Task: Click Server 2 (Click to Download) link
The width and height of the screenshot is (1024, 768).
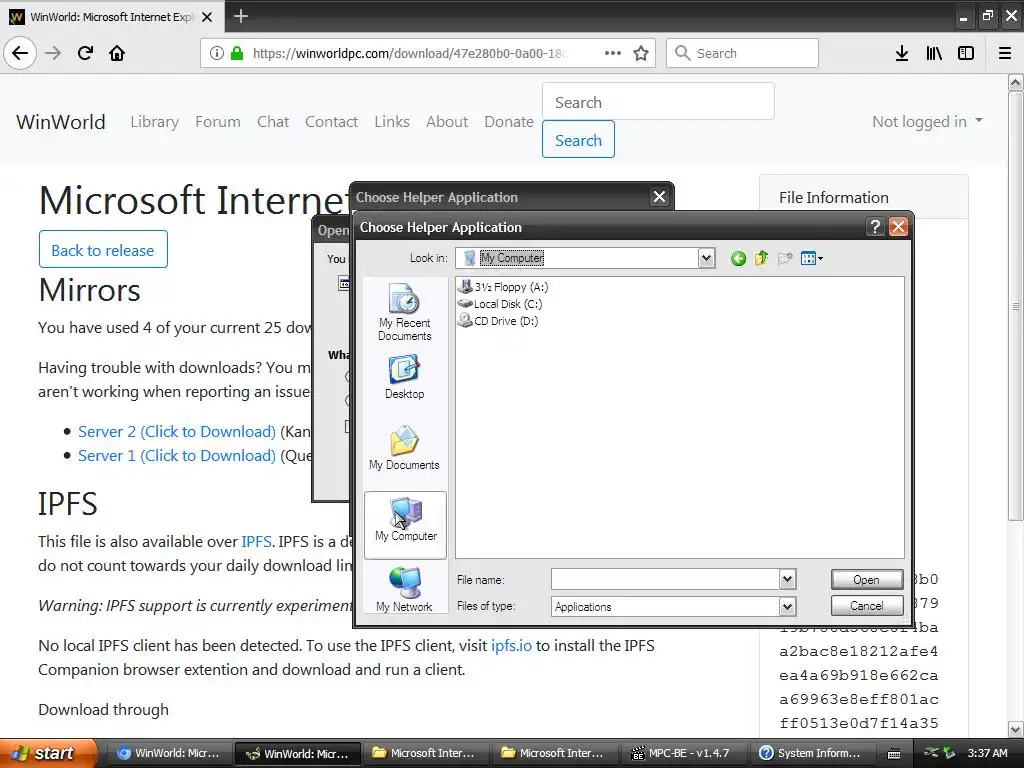Action: click(177, 432)
